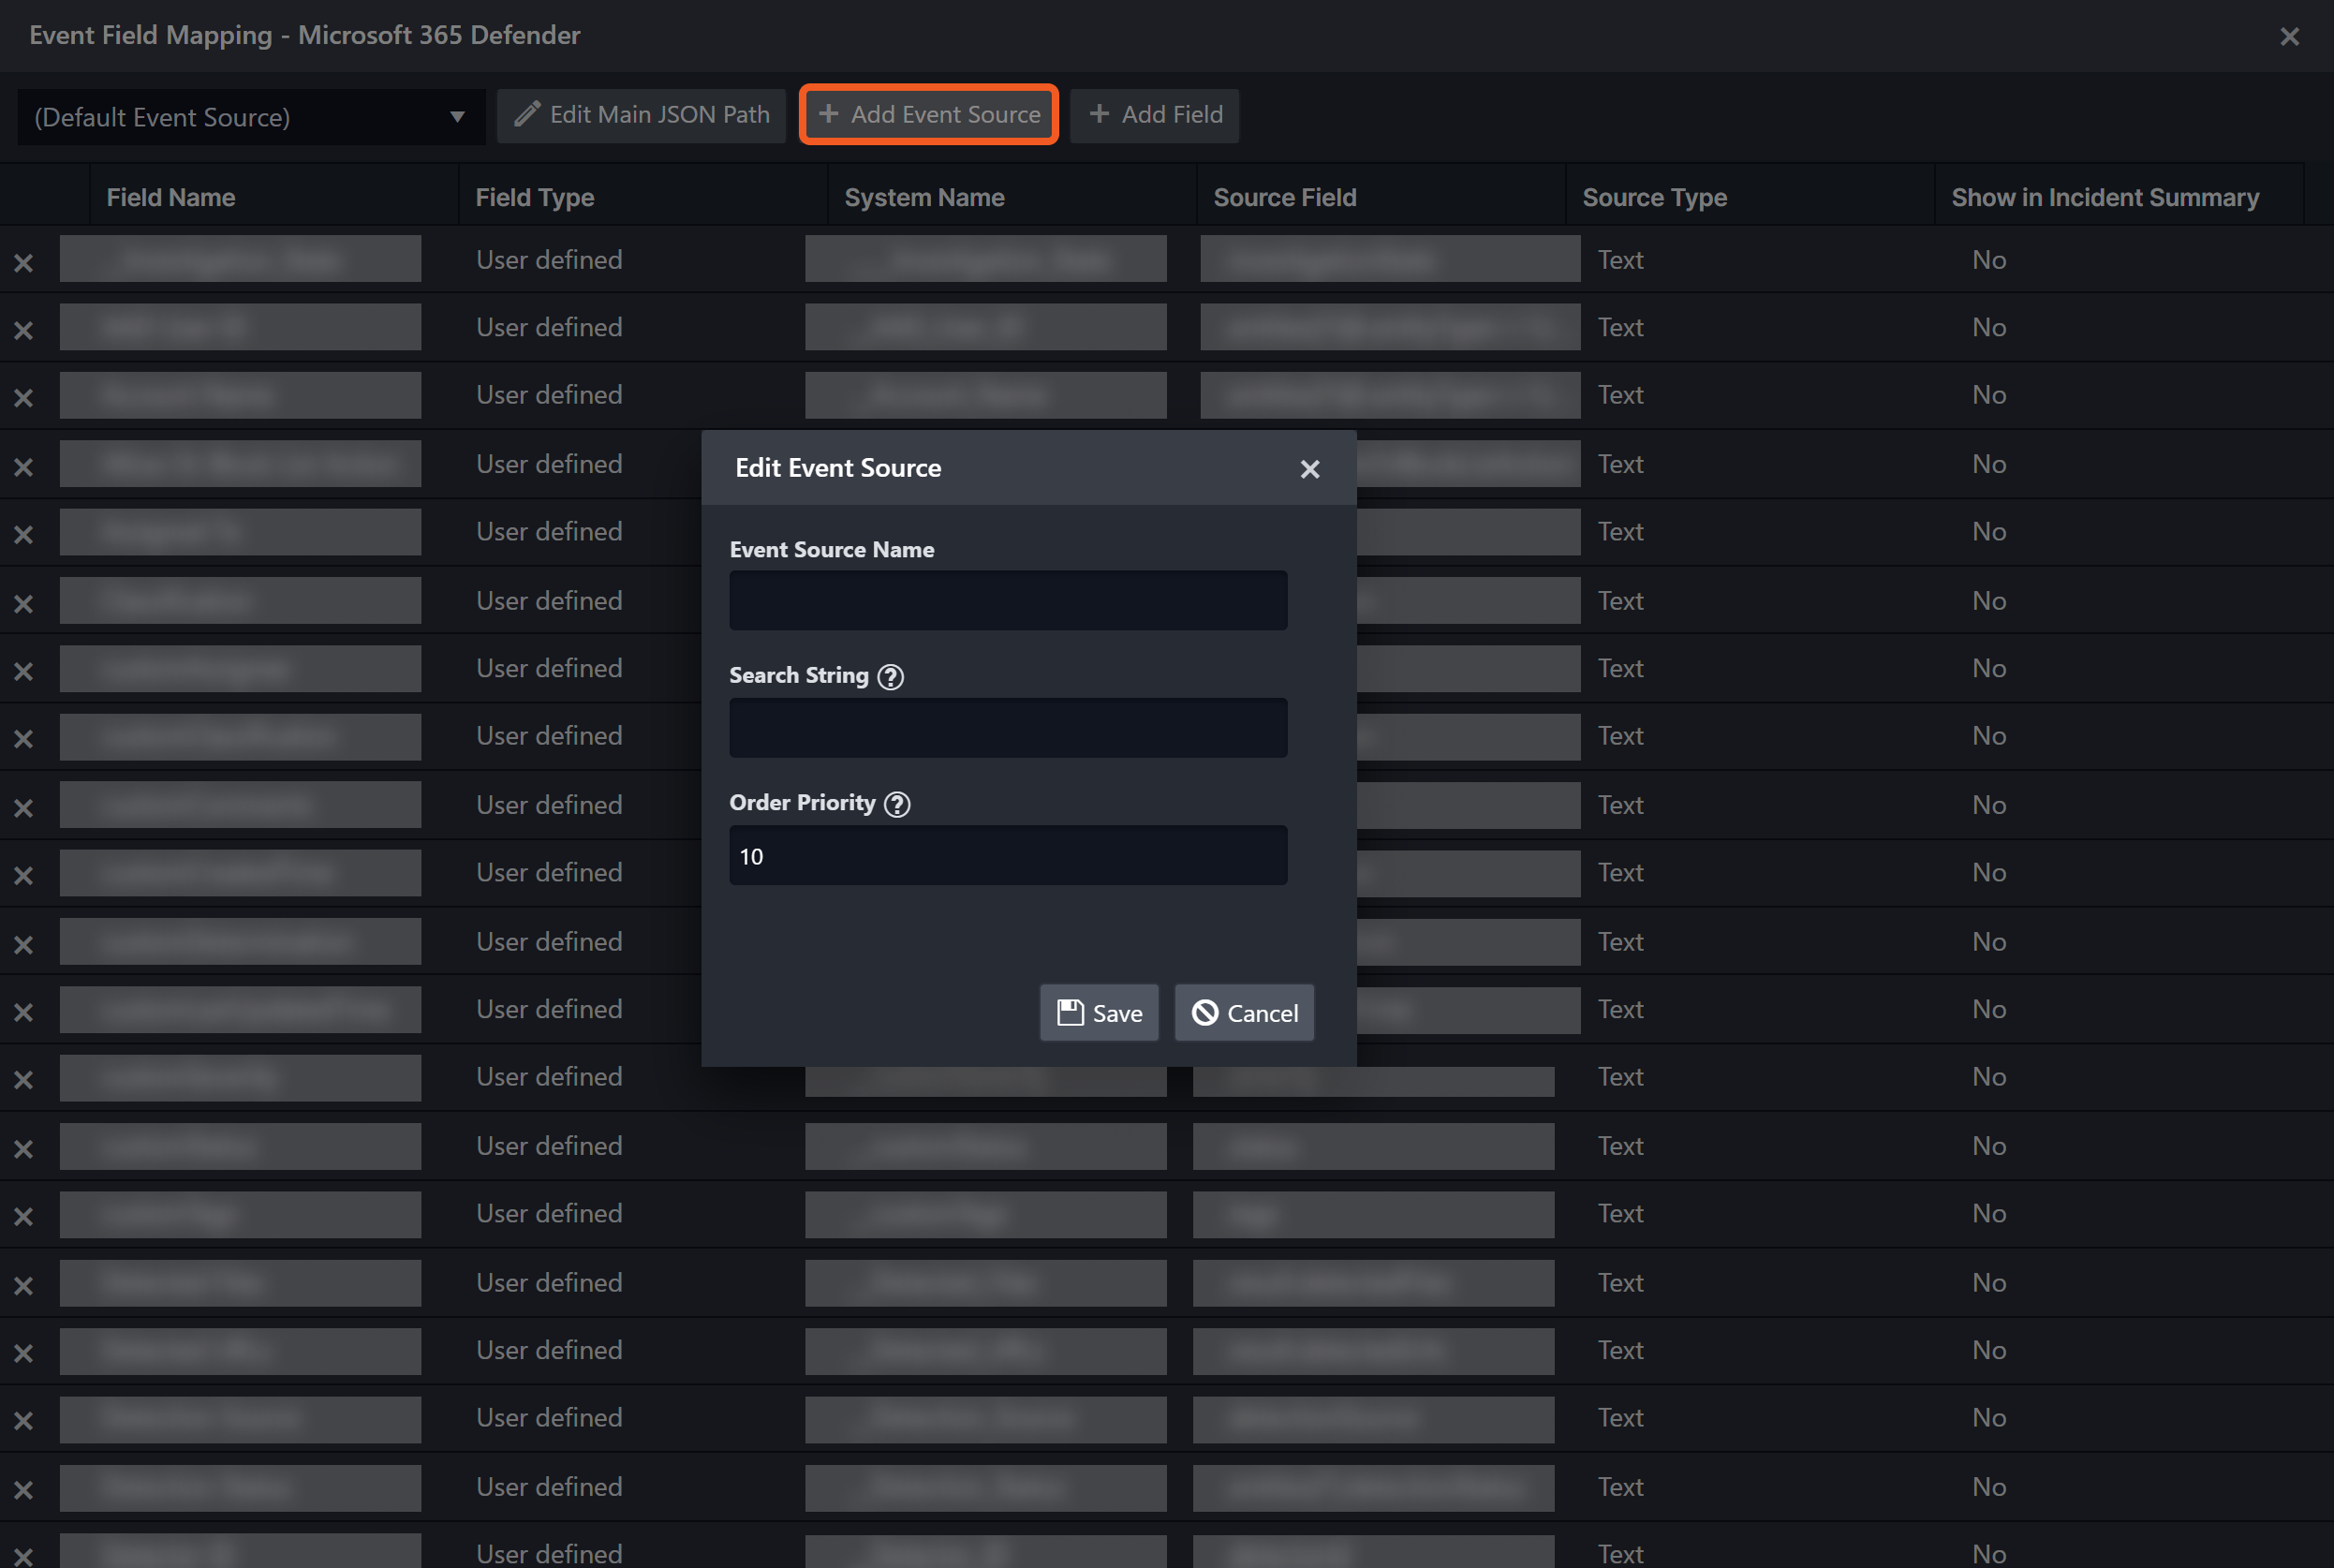Click the Save button in the dialog
The width and height of the screenshot is (2334, 1568).
(x=1099, y=1012)
